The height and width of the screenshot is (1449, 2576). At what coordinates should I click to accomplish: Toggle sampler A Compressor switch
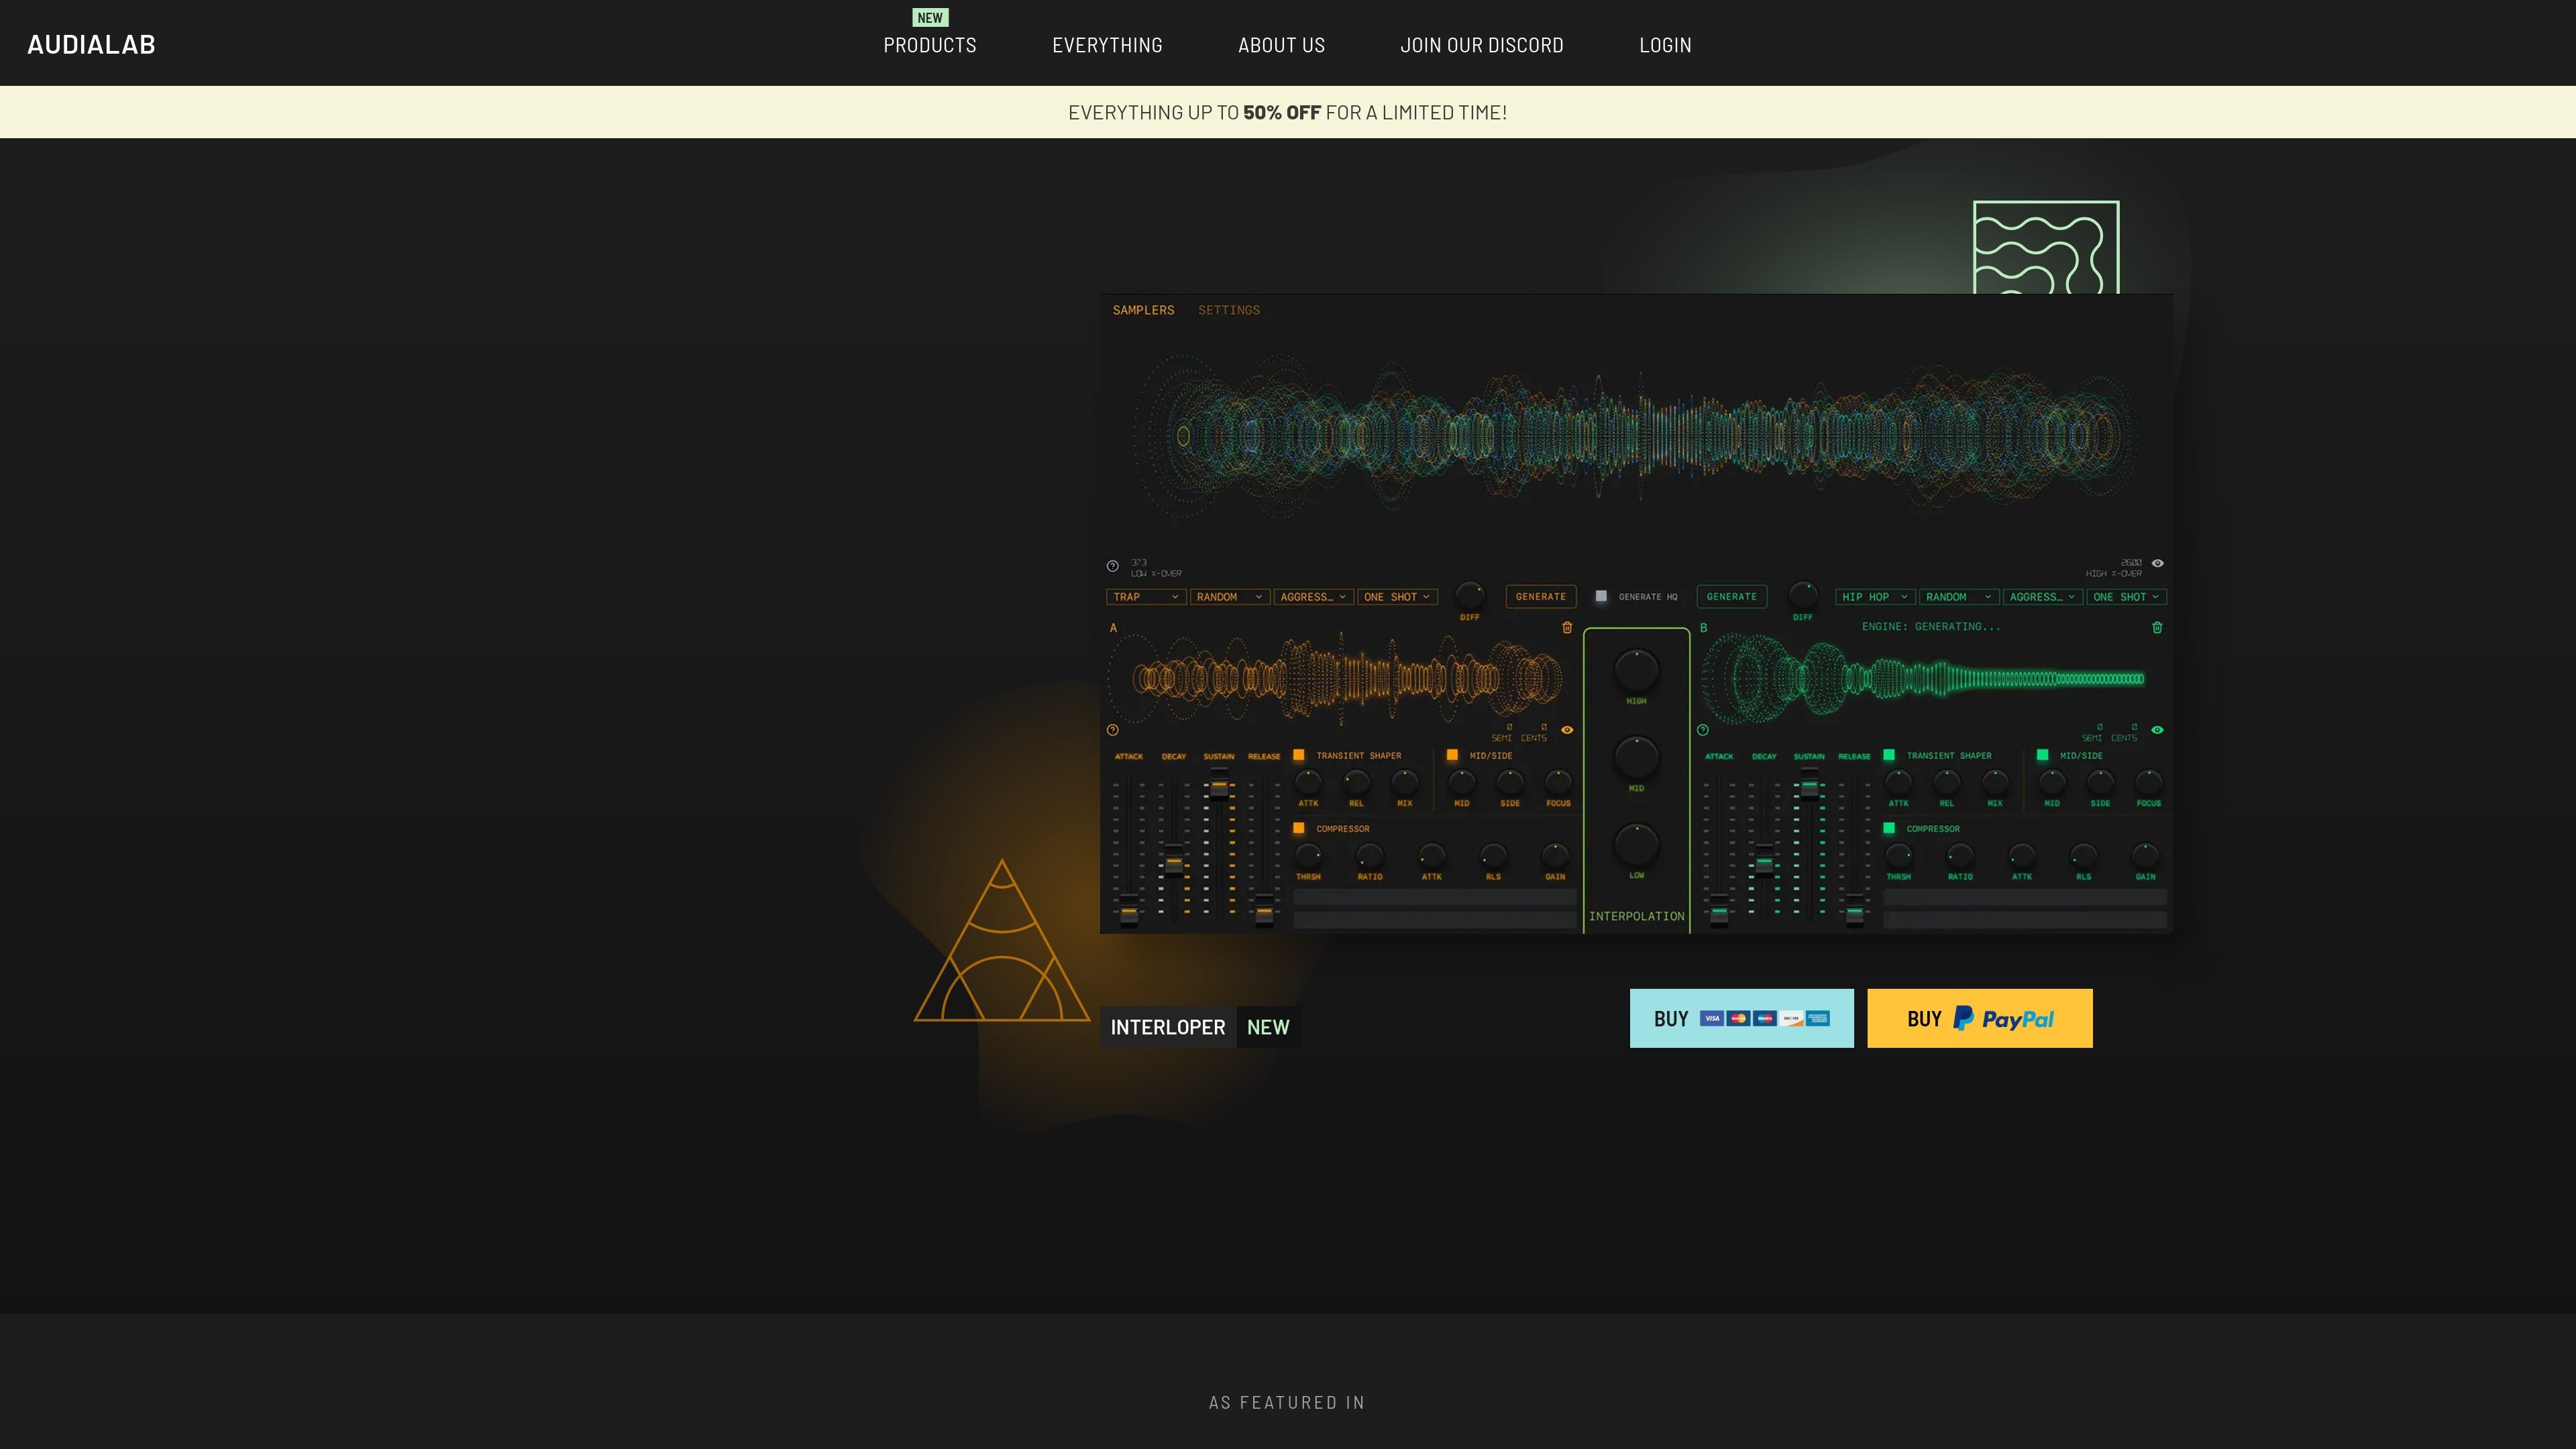coord(1299,828)
